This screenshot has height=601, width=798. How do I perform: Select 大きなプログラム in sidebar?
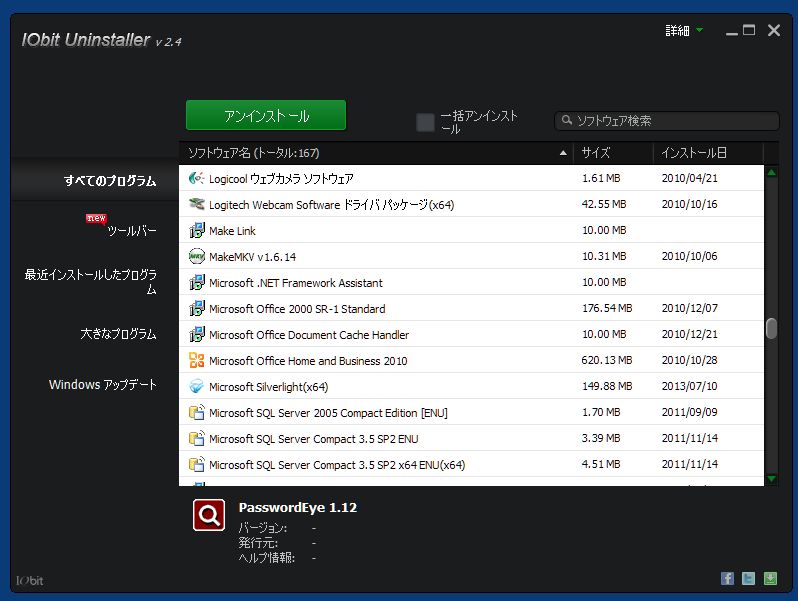118,334
